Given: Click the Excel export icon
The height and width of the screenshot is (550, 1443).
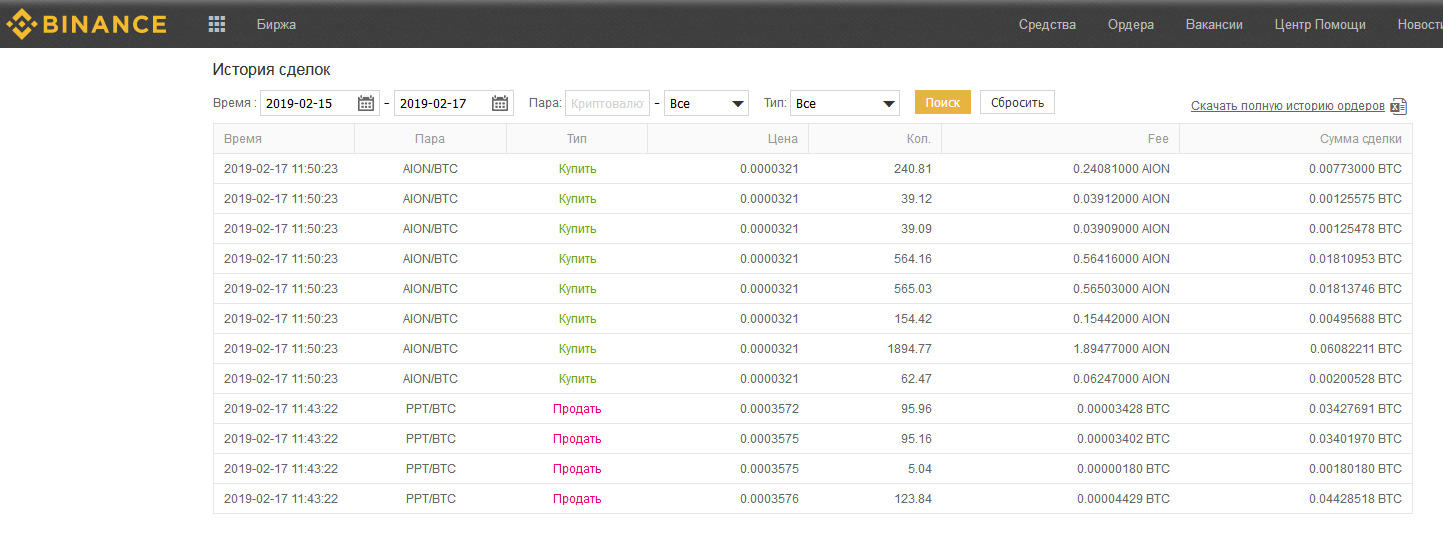Looking at the screenshot, I should pos(1398,106).
